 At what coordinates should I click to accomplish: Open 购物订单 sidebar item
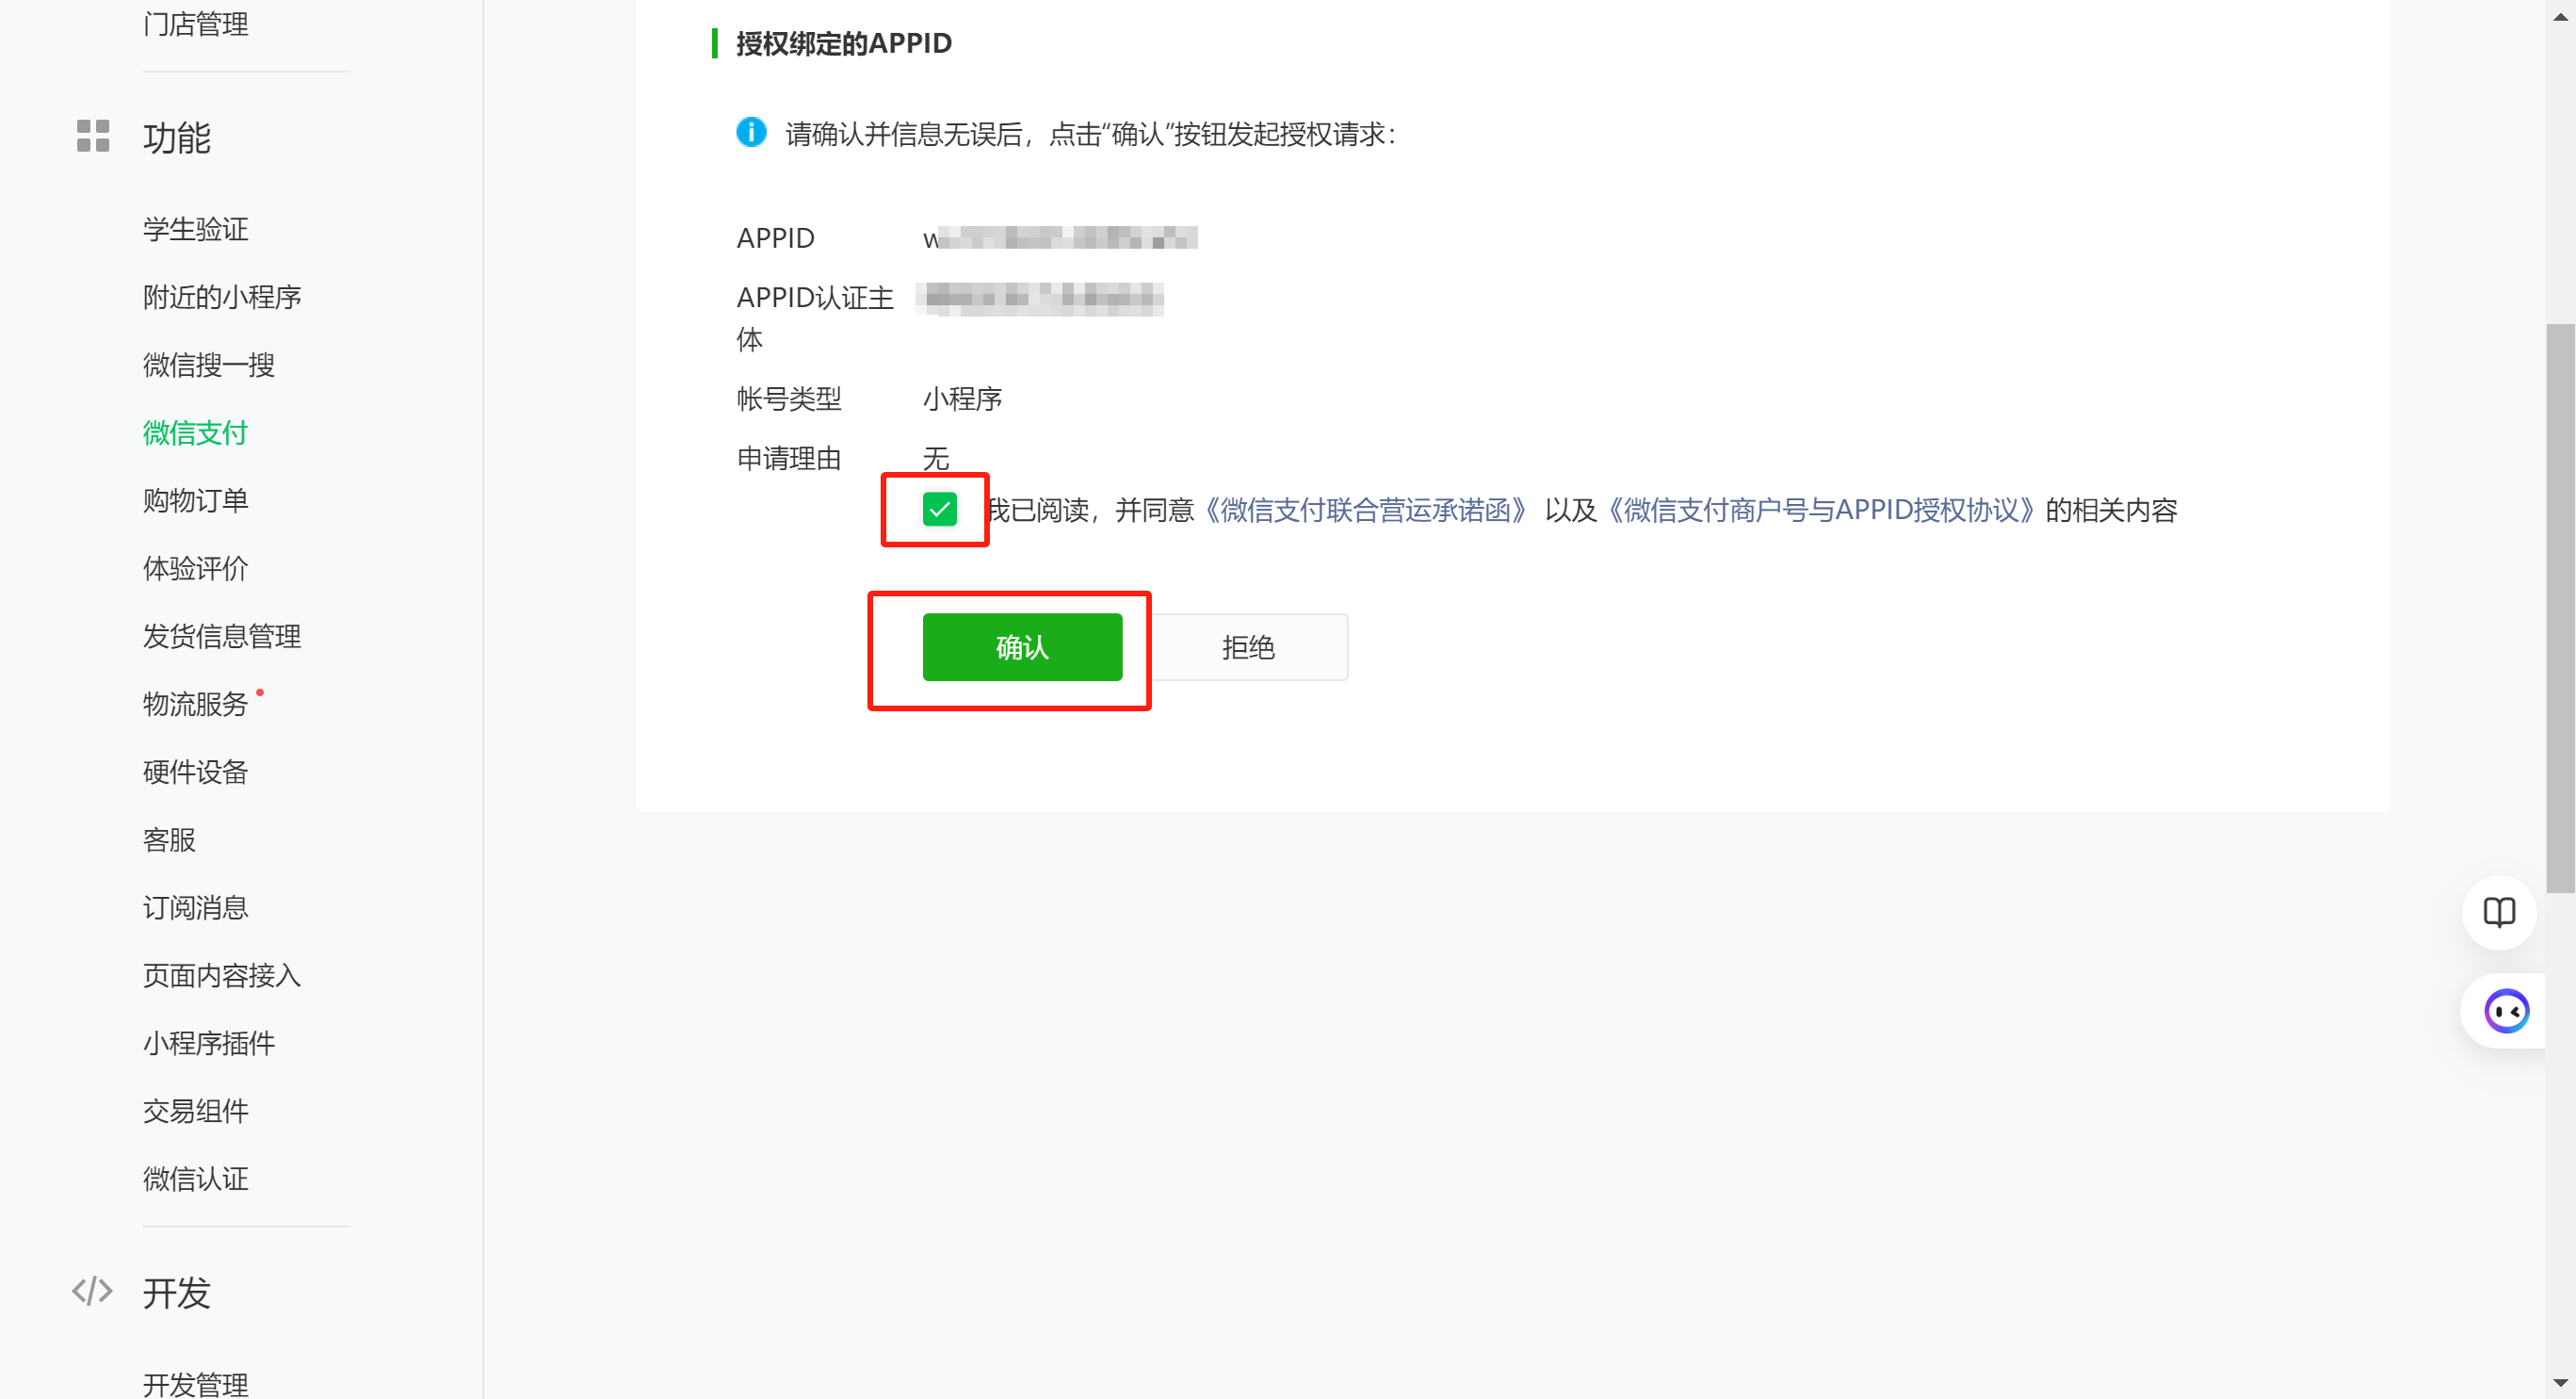(x=195, y=500)
